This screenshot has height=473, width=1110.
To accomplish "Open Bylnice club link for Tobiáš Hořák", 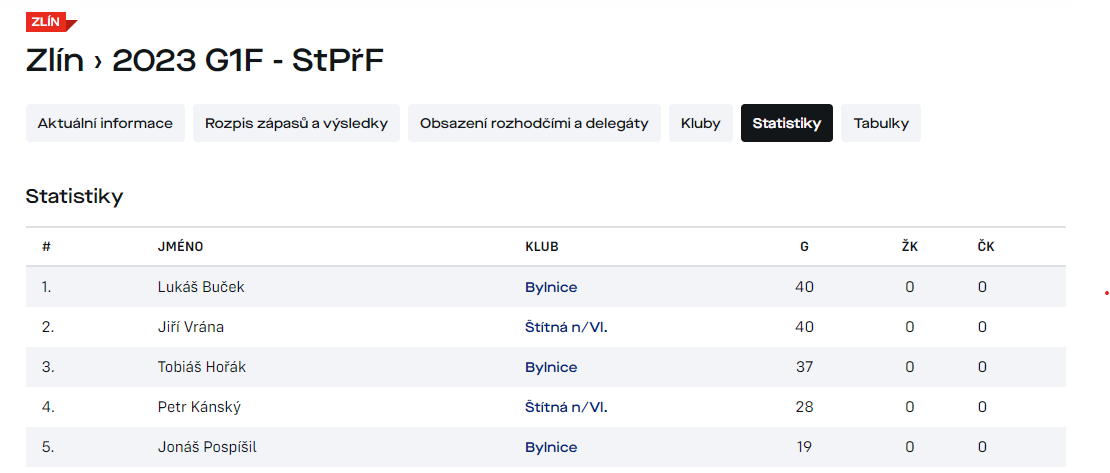I will coord(551,367).
